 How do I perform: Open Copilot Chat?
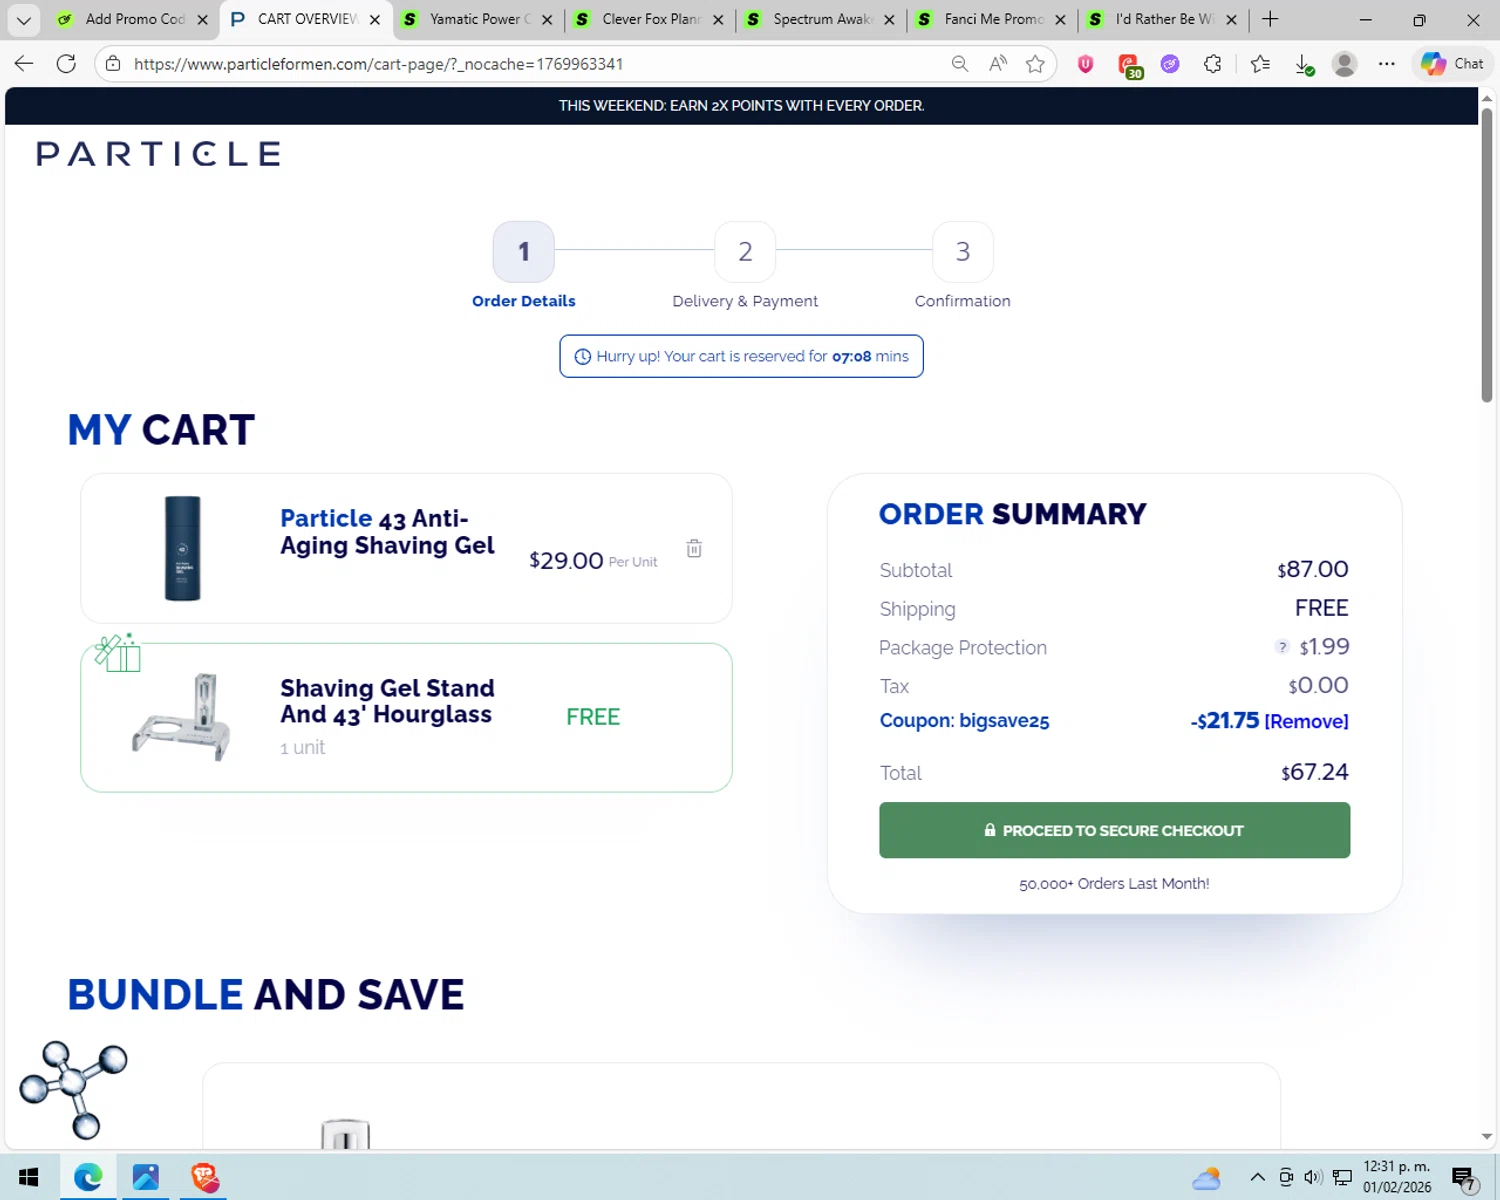pos(1453,64)
